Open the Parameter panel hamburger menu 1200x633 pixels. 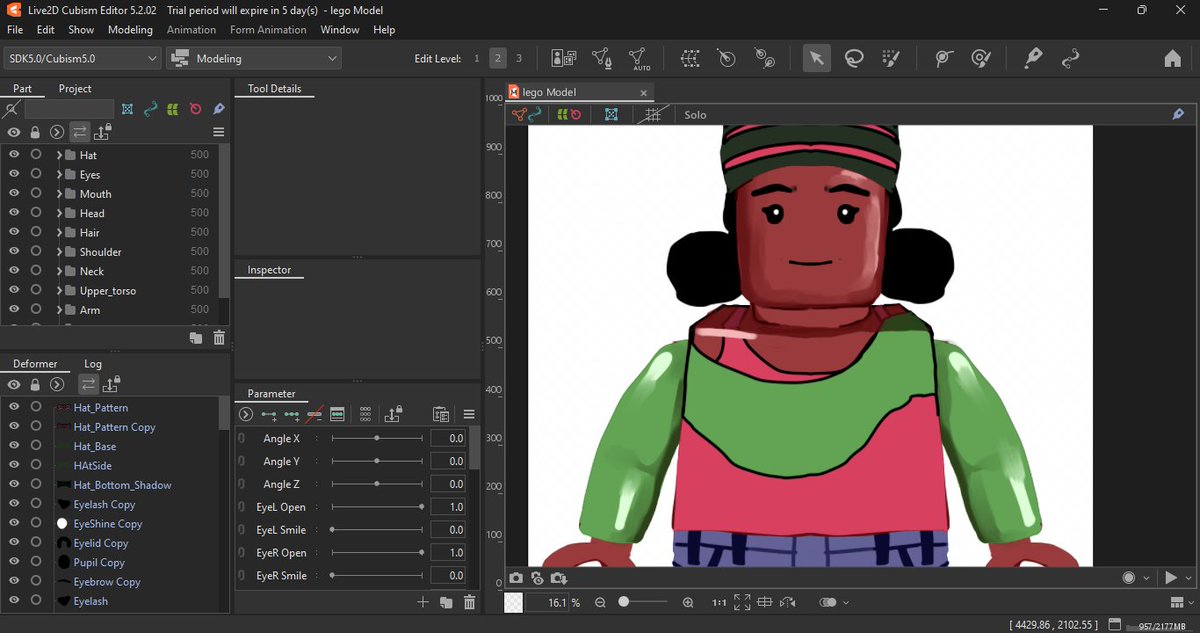pyautogui.click(x=468, y=414)
